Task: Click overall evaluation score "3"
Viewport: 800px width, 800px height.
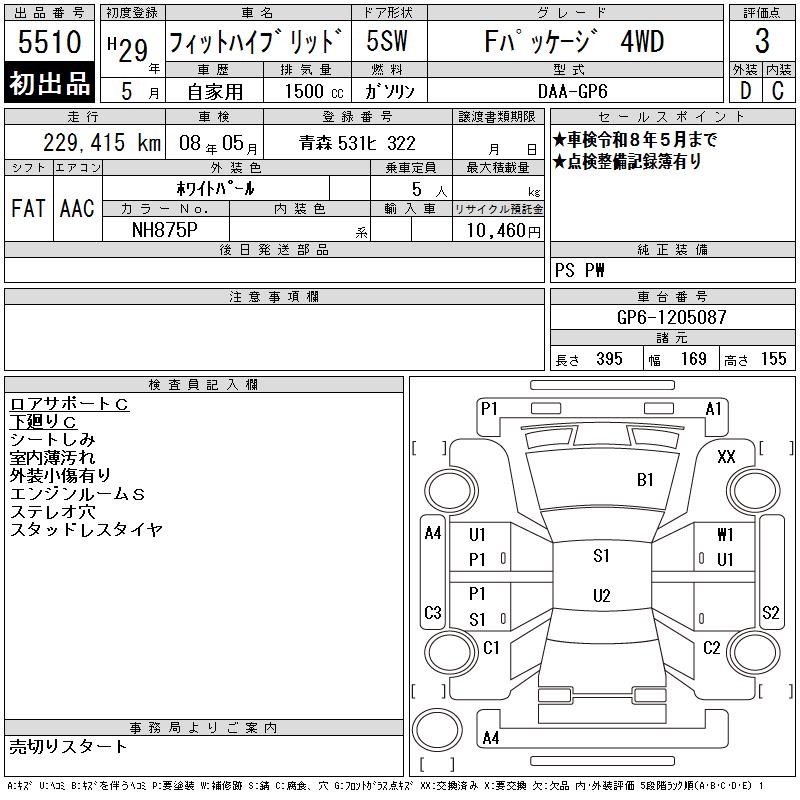Action: point(762,41)
